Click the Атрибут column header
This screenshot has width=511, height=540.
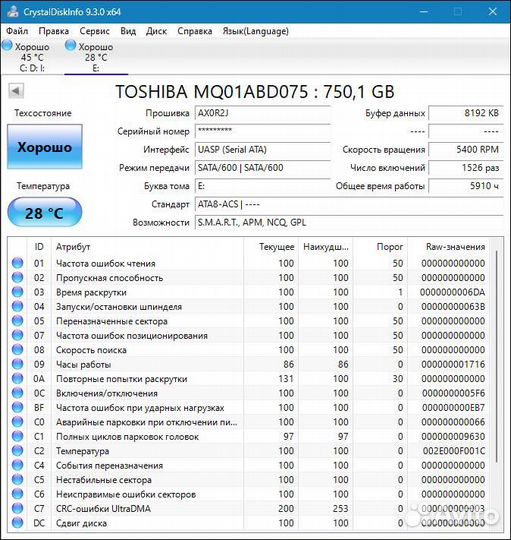click(x=147, y=247)
